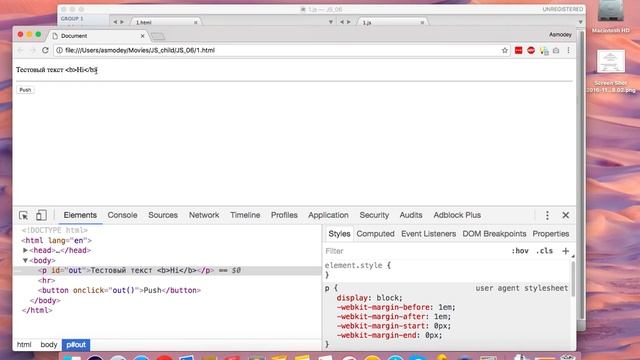Screen dimensions: 640x360
Task: Toggle the device toolbar icon in DevTools
Action: (x=41, y=215)
